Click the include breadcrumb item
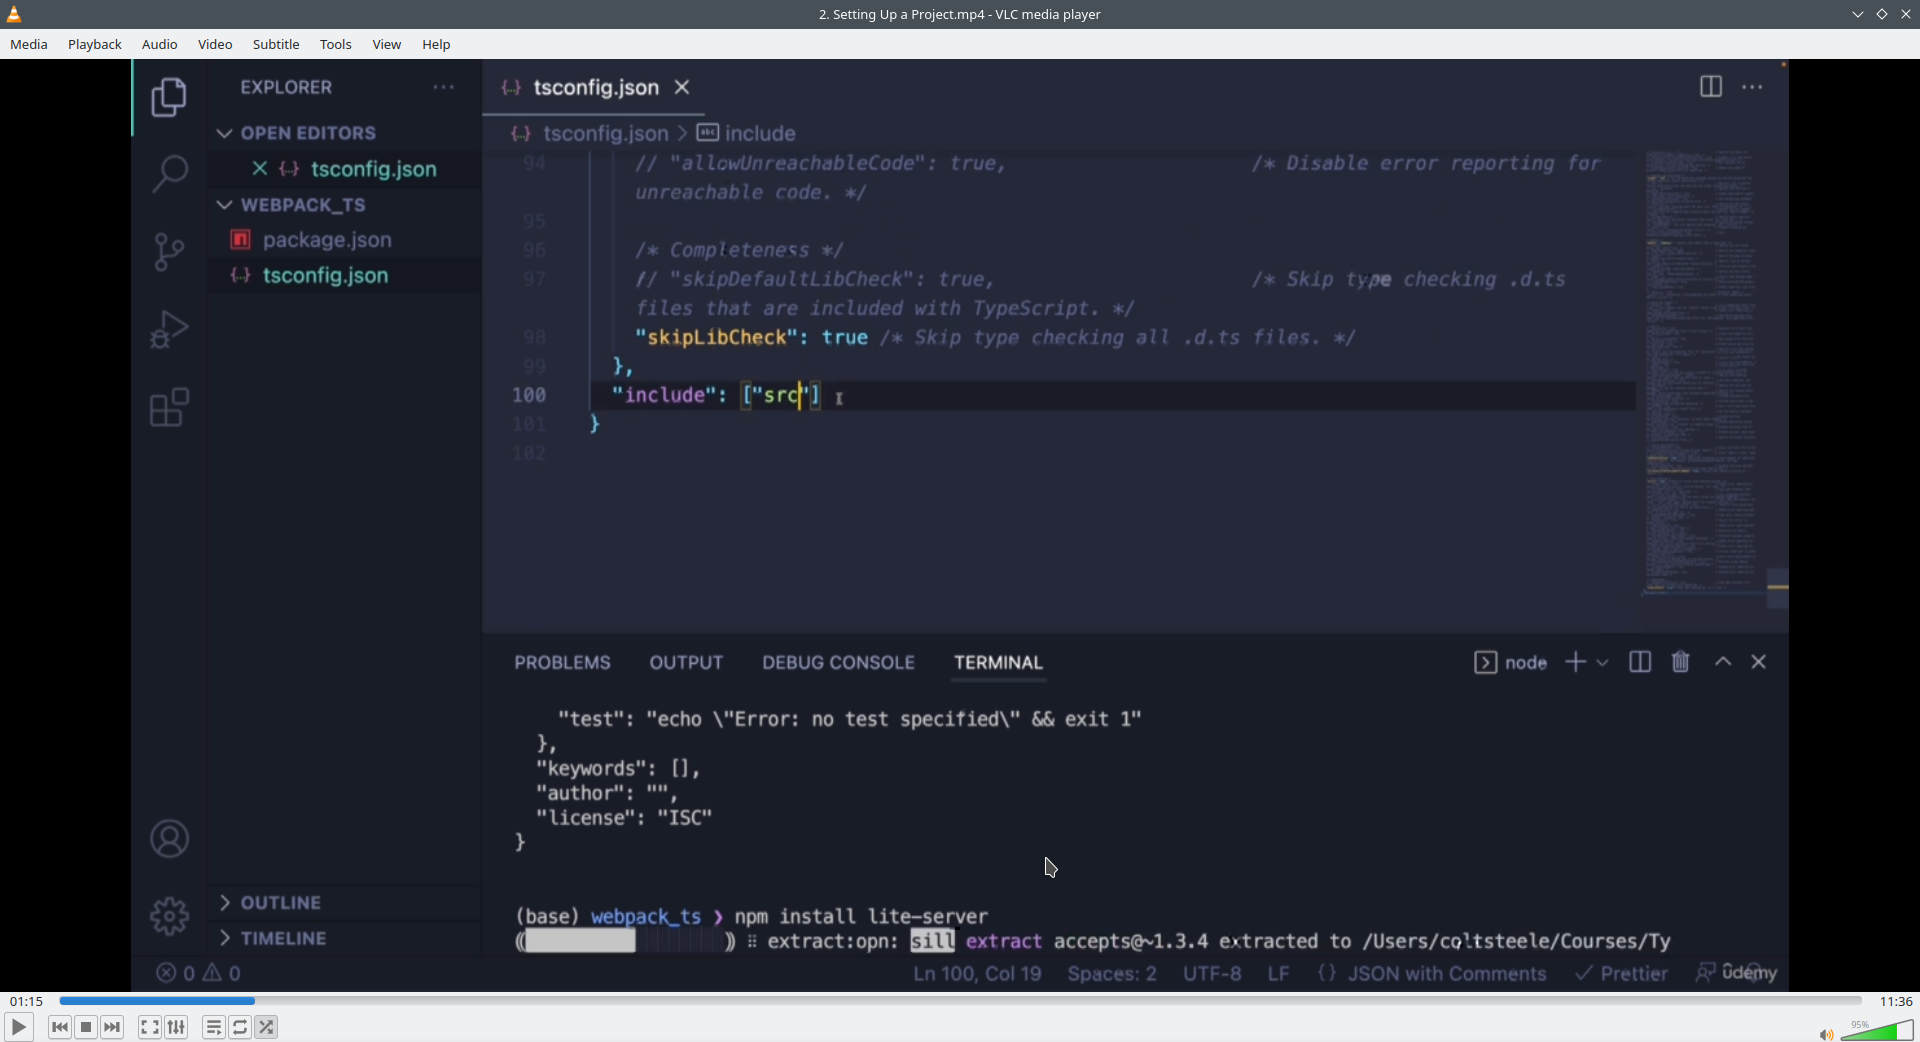Screen dimensions: 1920x1042 pos(760,133)
